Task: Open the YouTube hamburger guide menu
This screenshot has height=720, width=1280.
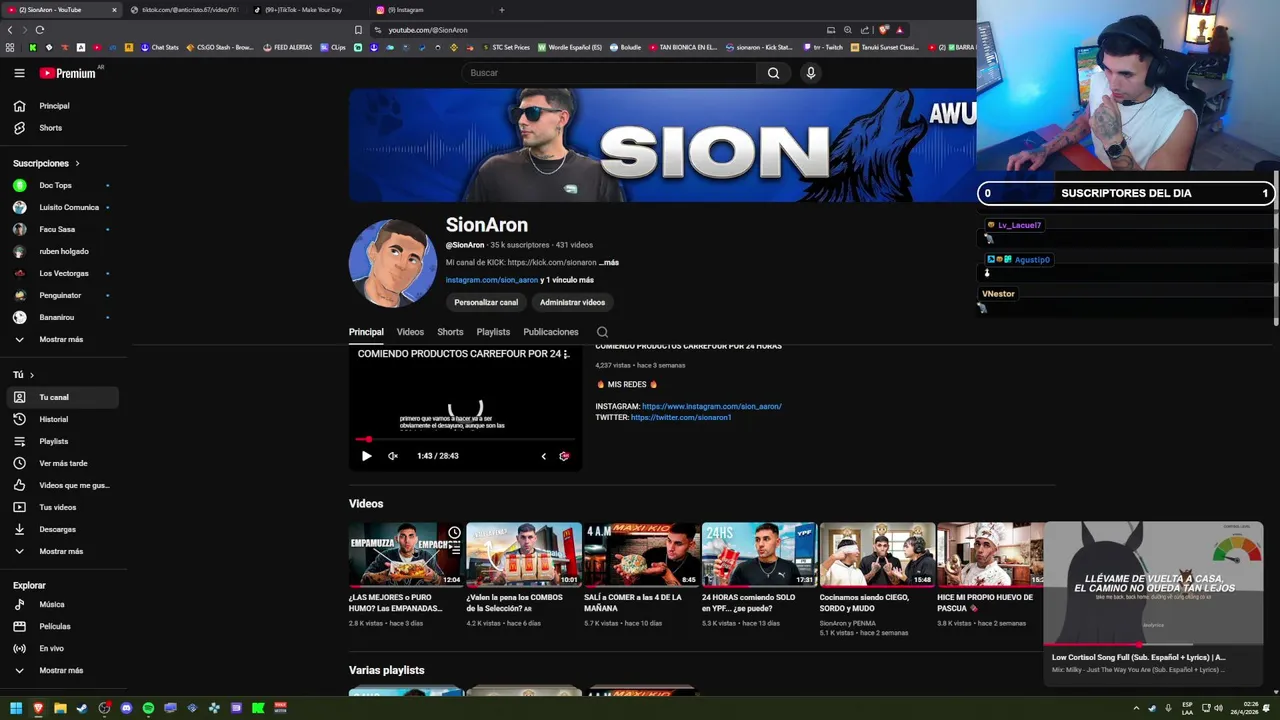Action: coord(19,73)
